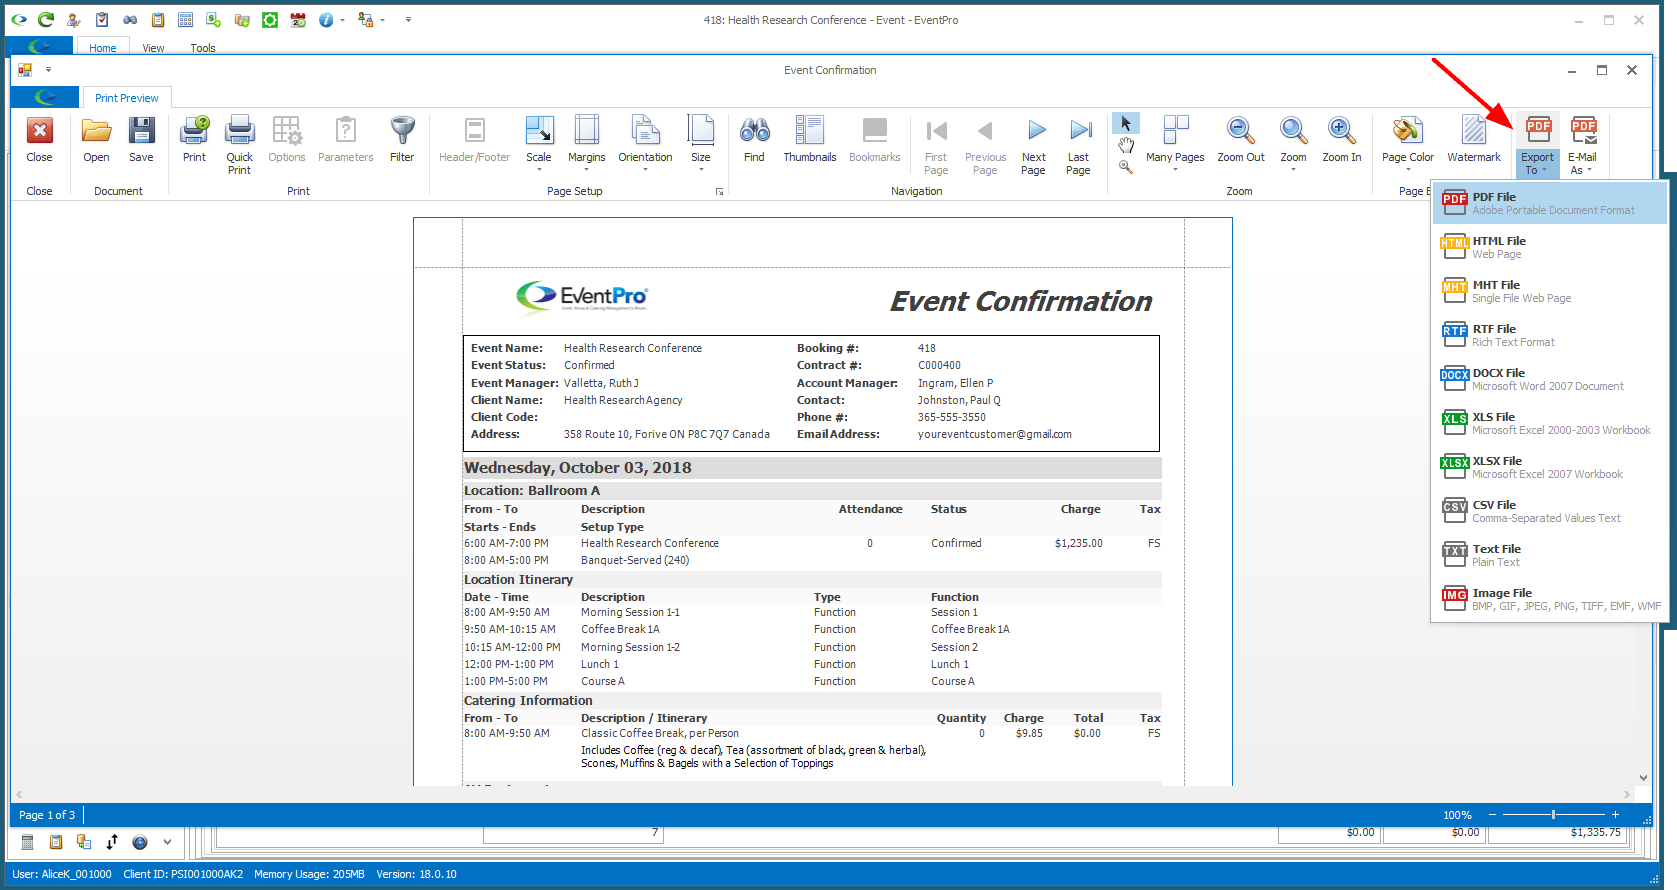Click the Event Confirmation window icon
This screenshot has width=1677, height=890.
point(25,70)
